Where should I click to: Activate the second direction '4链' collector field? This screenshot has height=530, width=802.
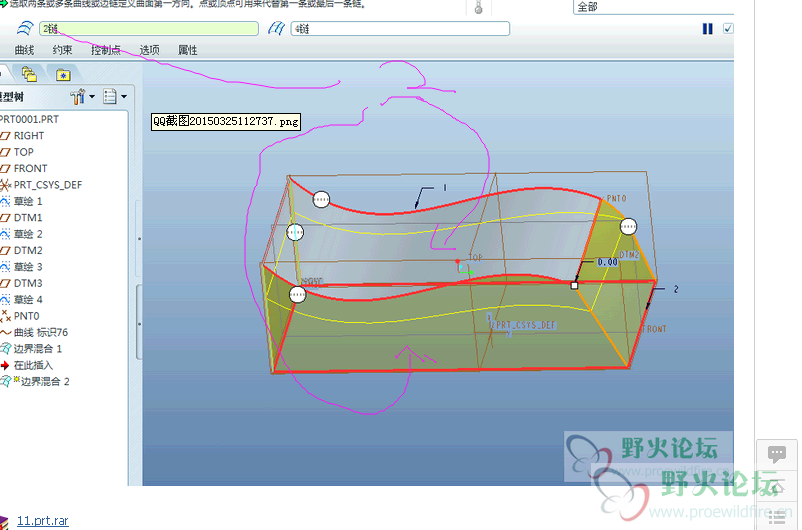[400, 29]
